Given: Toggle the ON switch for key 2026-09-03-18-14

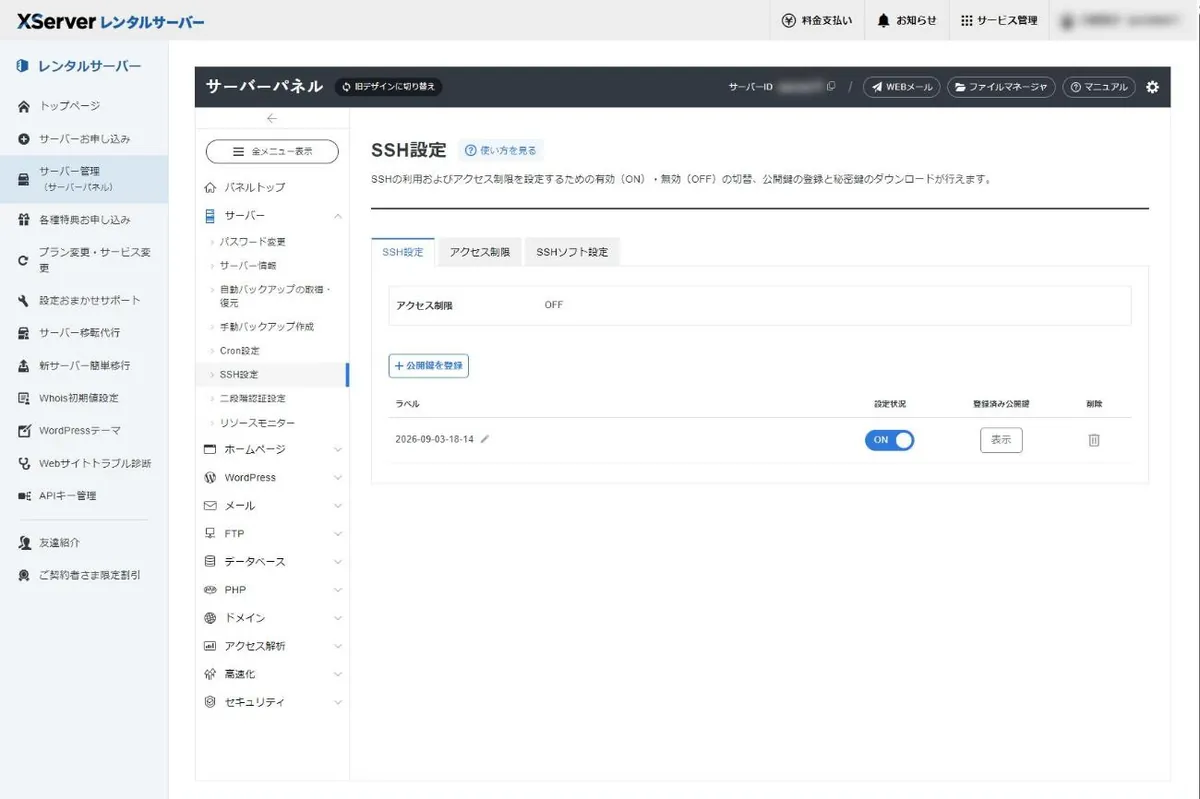Looking at the screenshot, I should [889, 440].
